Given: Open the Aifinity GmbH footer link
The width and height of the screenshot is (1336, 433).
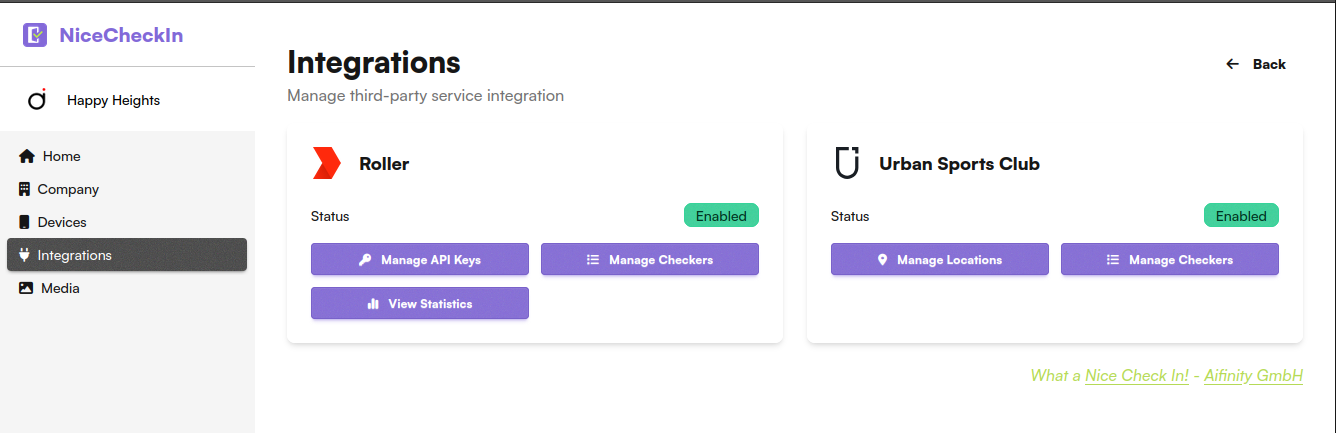Looking at the screenshot, I should point(1253,376).
